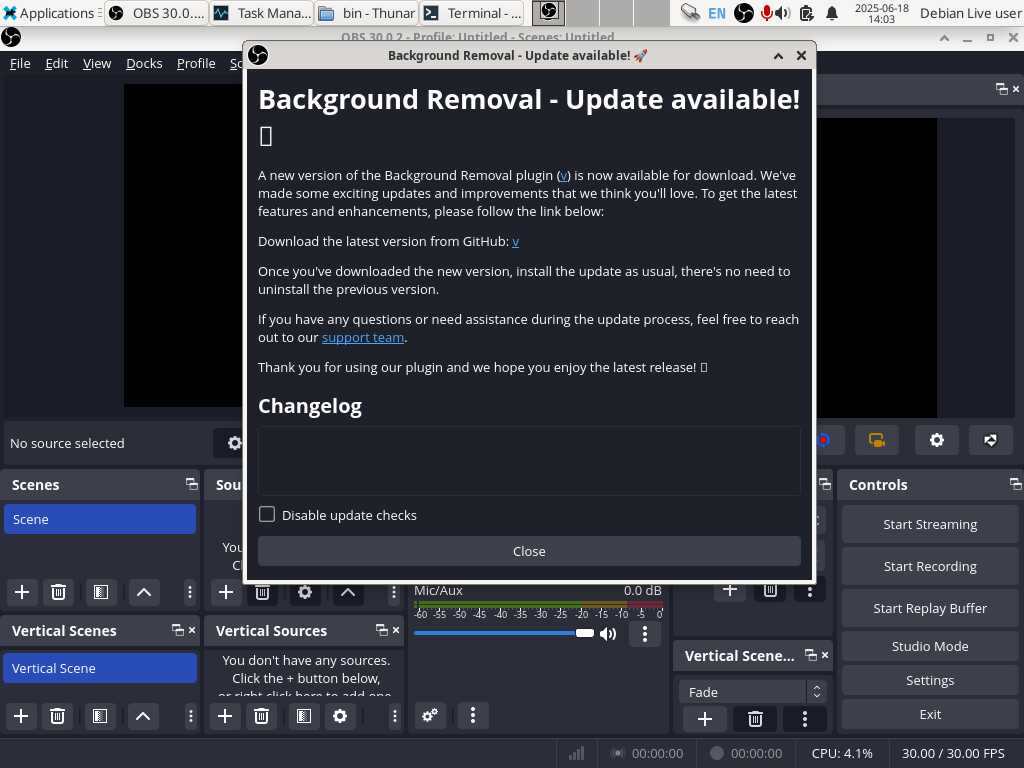This screenshot has width=1024, height=768.
Task: Open the Docks menu
Action: [x=144, y=63]
